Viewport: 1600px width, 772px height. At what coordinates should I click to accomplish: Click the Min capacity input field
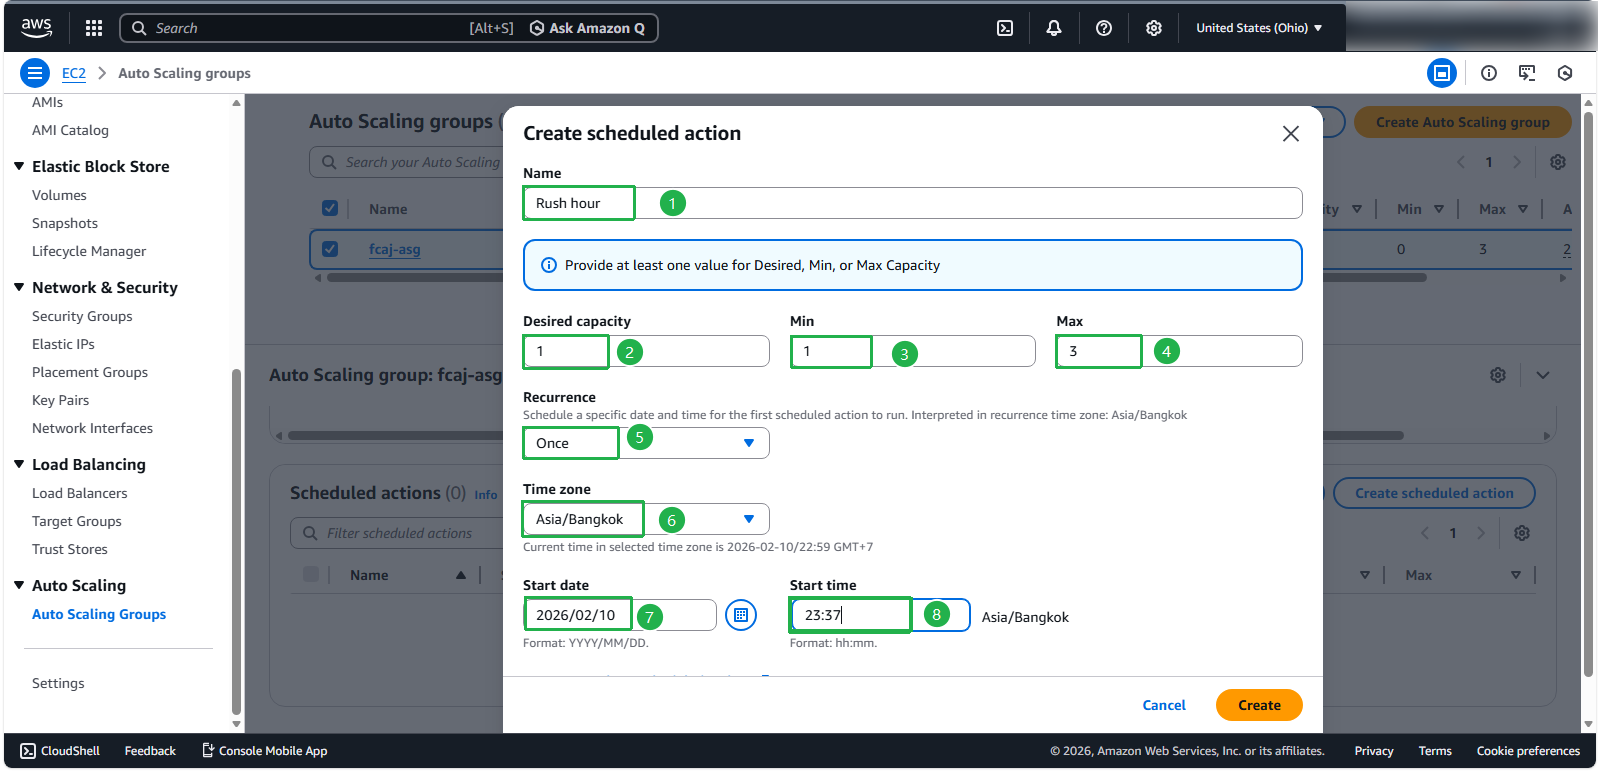tap(913, 351)
